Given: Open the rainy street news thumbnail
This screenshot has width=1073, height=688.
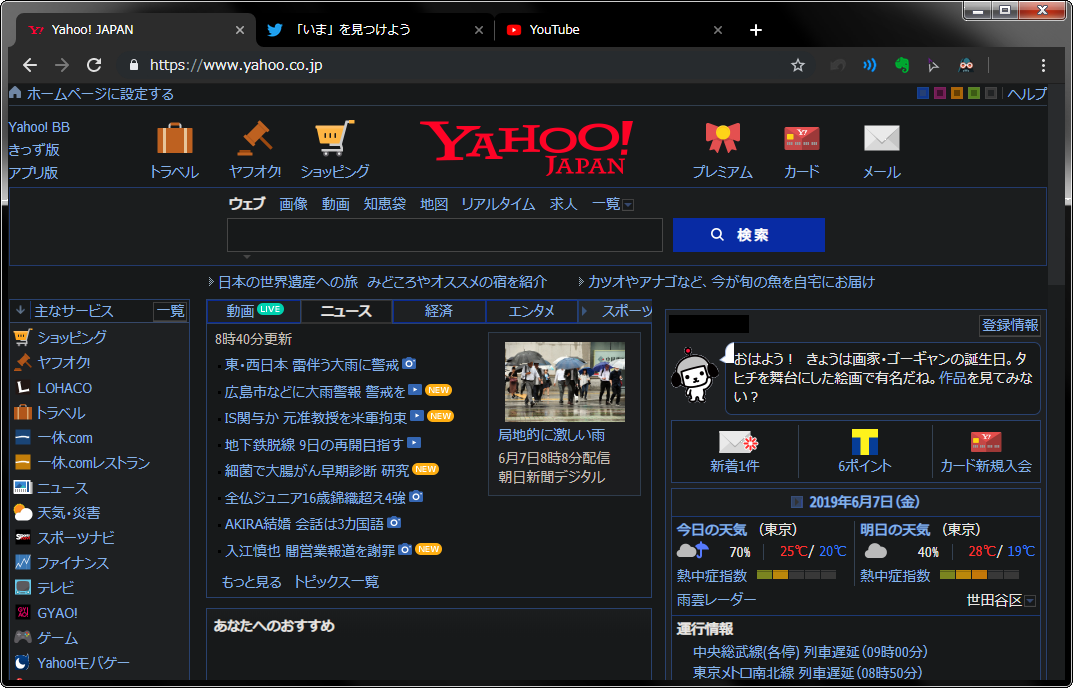Looking at the screenshot, I should [x=565, y=382].
